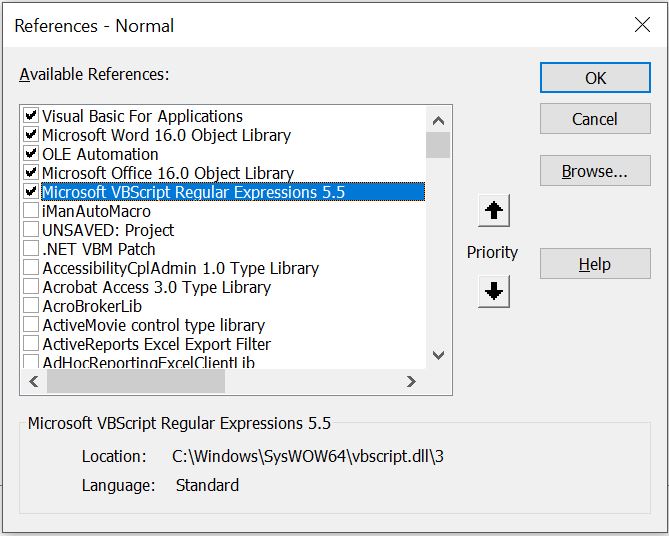Viewport: 669px width, 536px height.
Task: Select the .NET VBM Patch row text
Action: click(99, 249)
